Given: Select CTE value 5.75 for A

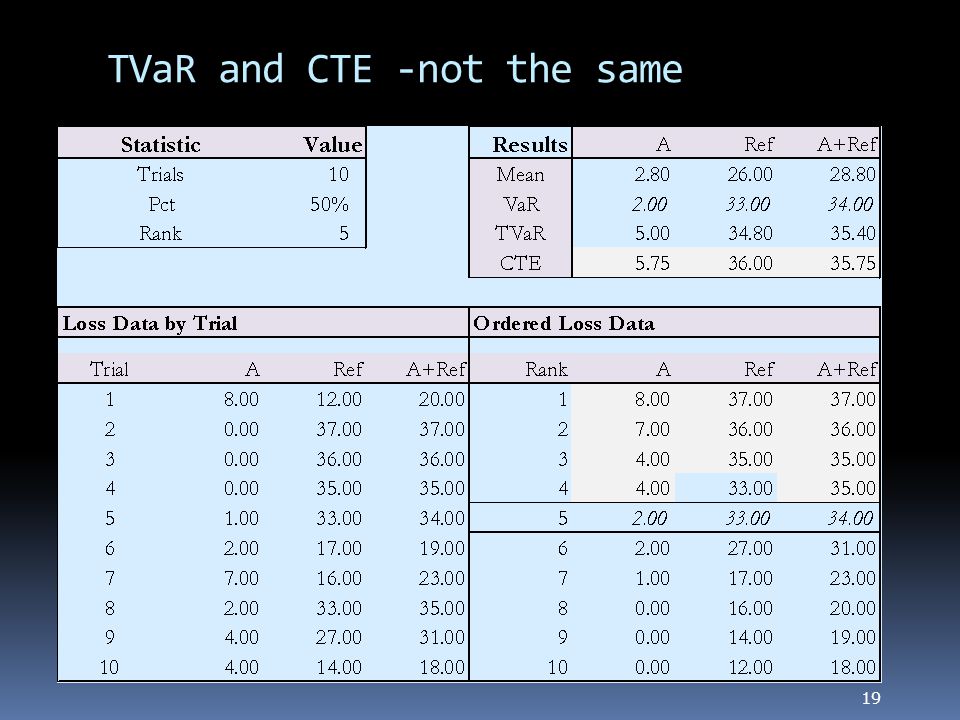Looking at the screenshot, I should (x=652, y=263).
